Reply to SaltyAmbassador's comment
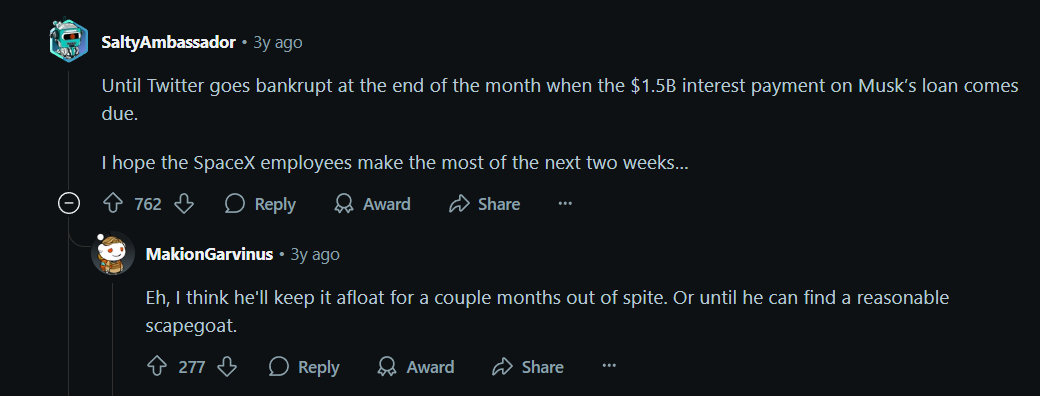 tap(260, 204)
